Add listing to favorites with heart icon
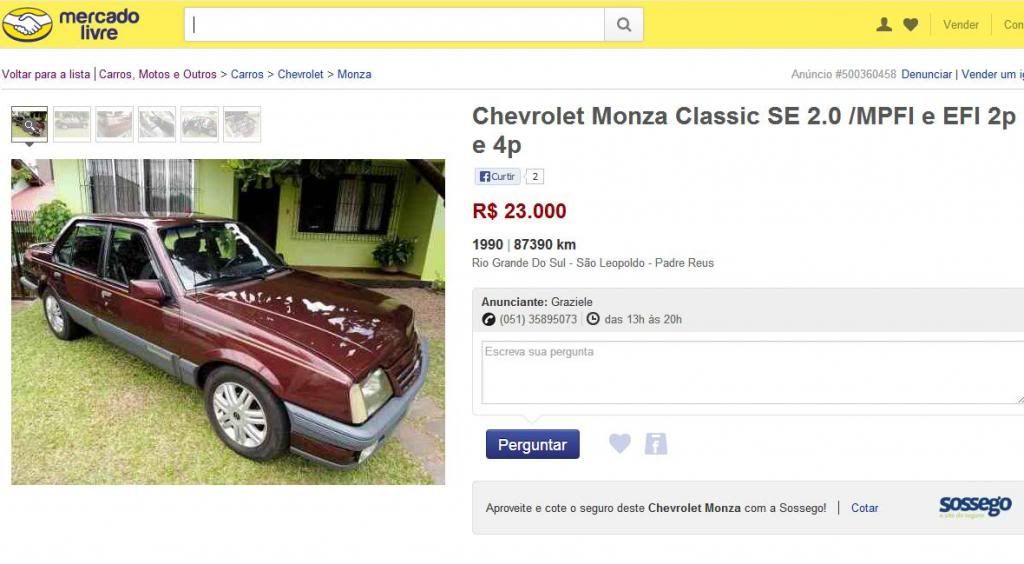1024x564 pixels. [x=620, y=444]
